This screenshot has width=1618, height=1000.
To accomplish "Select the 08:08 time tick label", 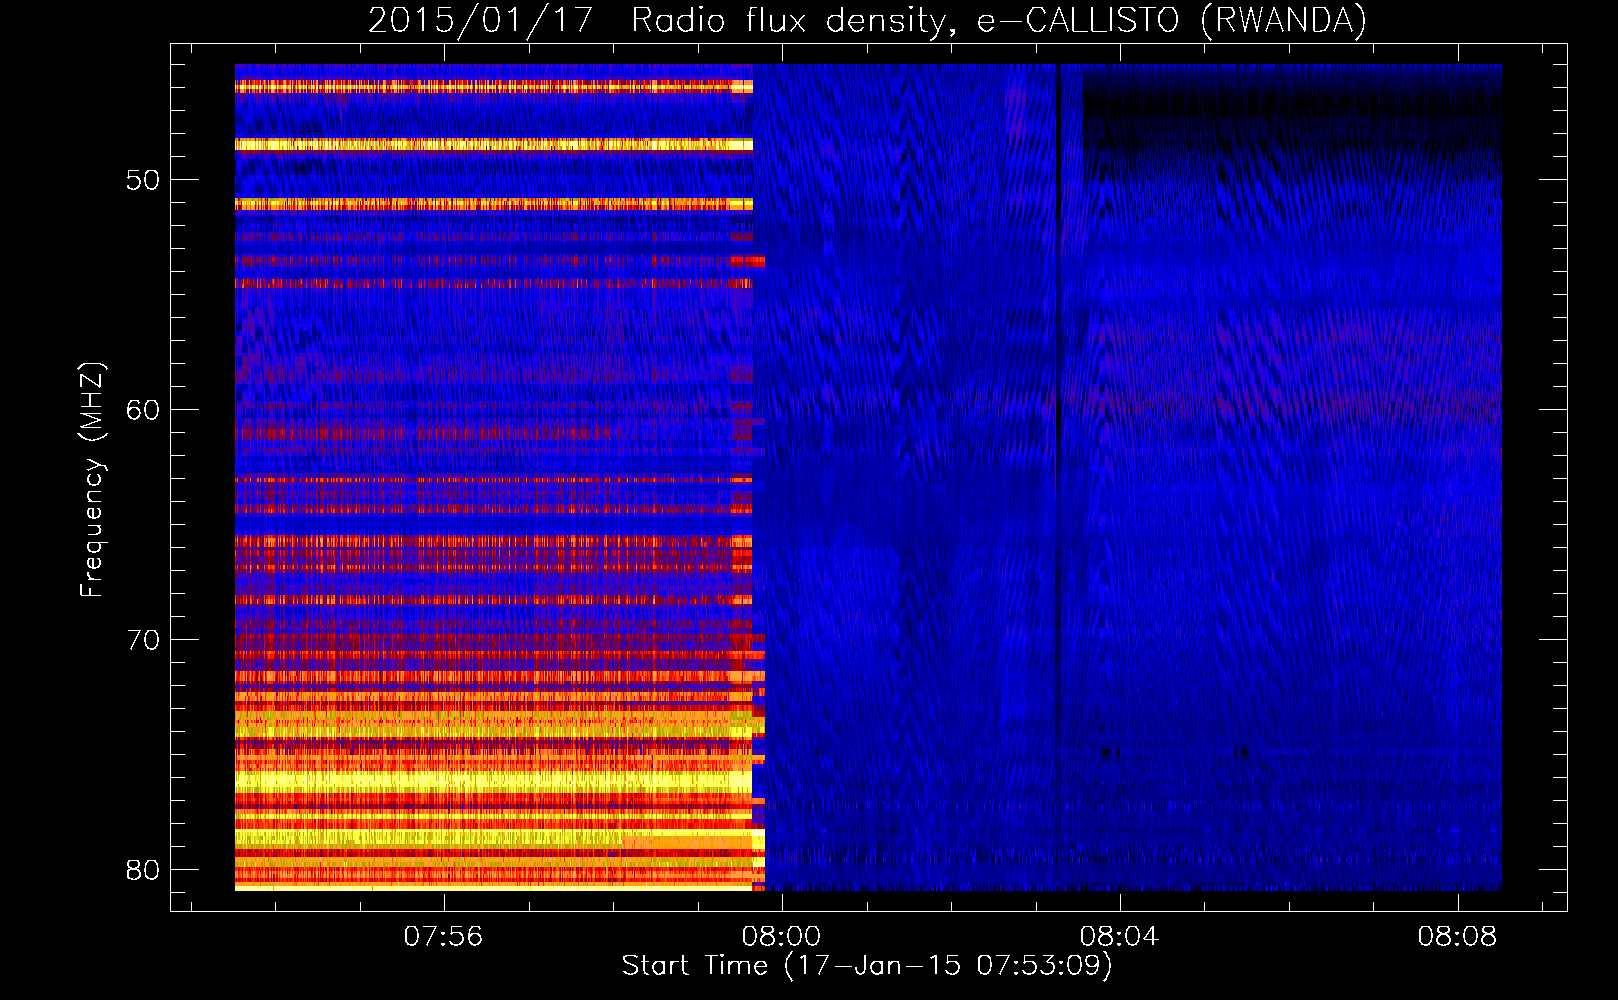I will pyautogui.click(x=1457, y=936).
